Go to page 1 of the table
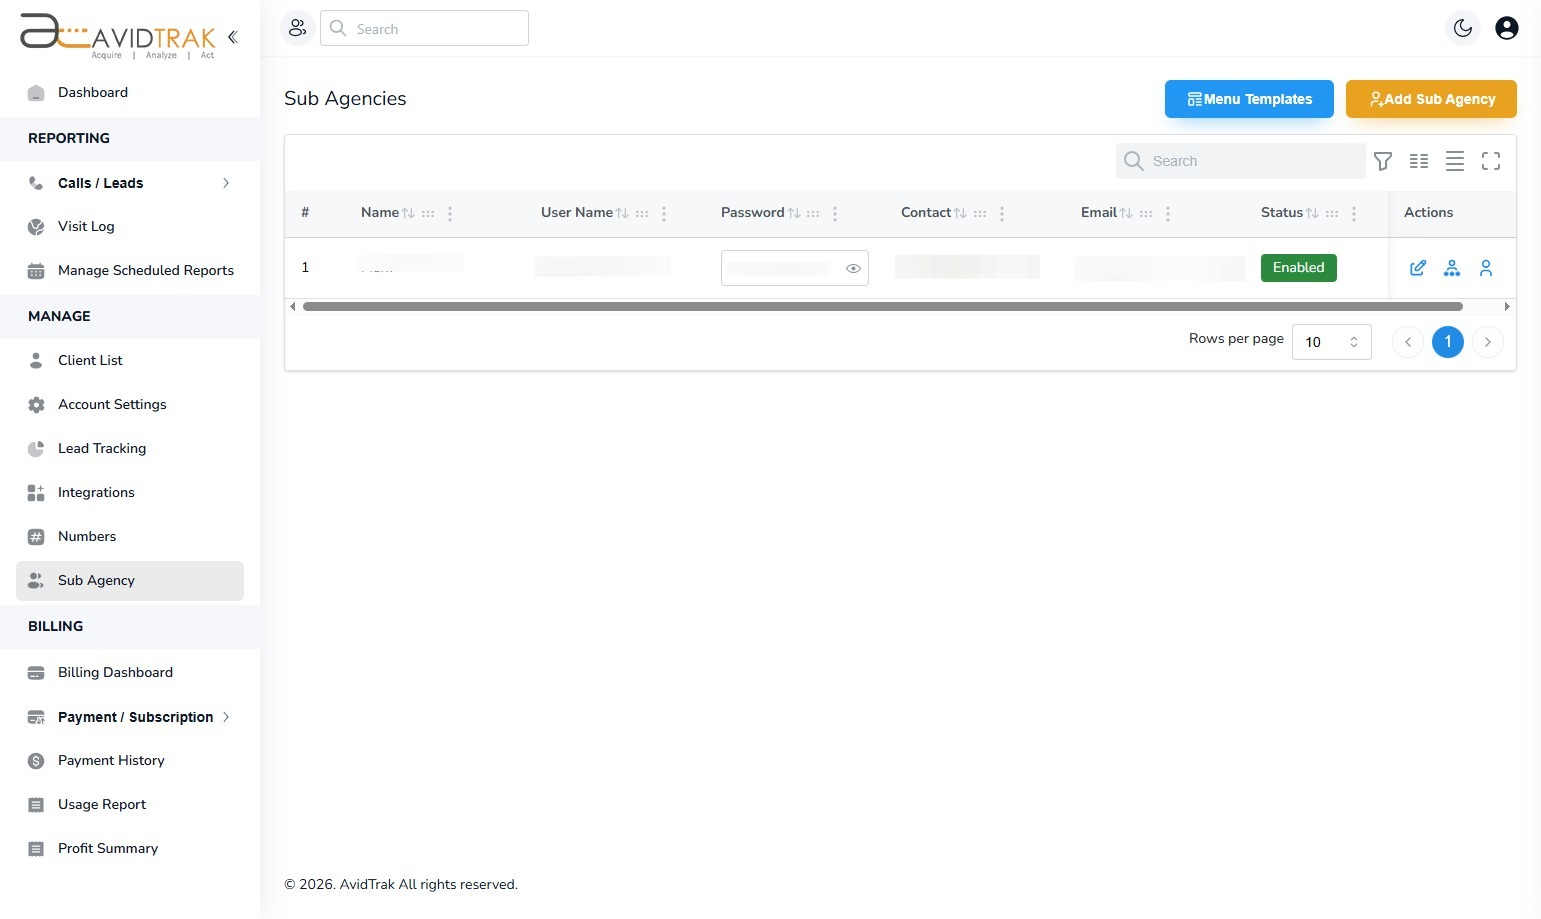Image resolution: width=1541 pixels, height=919 pixels. click(x=1448, y=342)
